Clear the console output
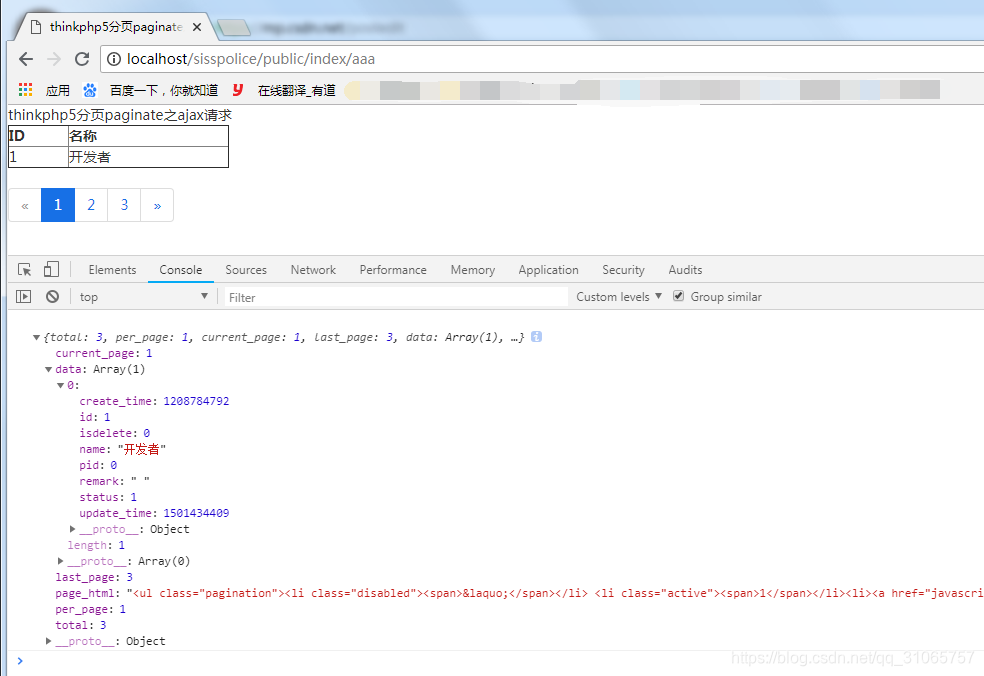 pyautogui.click(x=53, y=296)
